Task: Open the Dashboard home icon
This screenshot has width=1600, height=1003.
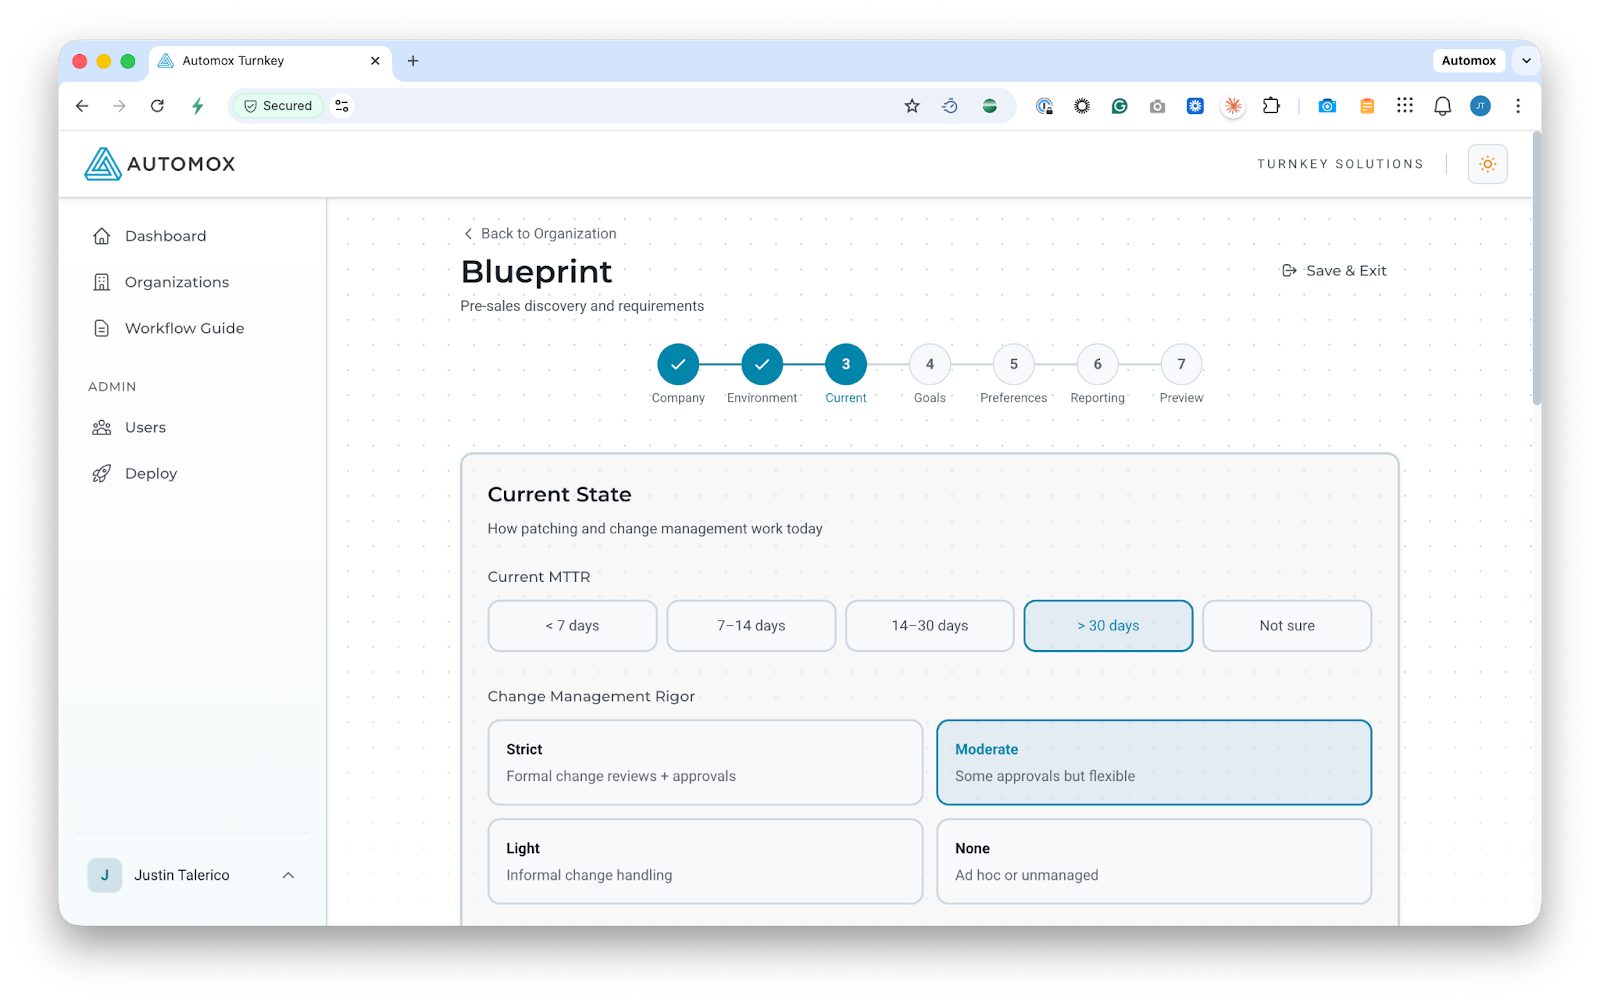Action: [x=101, y=236]
